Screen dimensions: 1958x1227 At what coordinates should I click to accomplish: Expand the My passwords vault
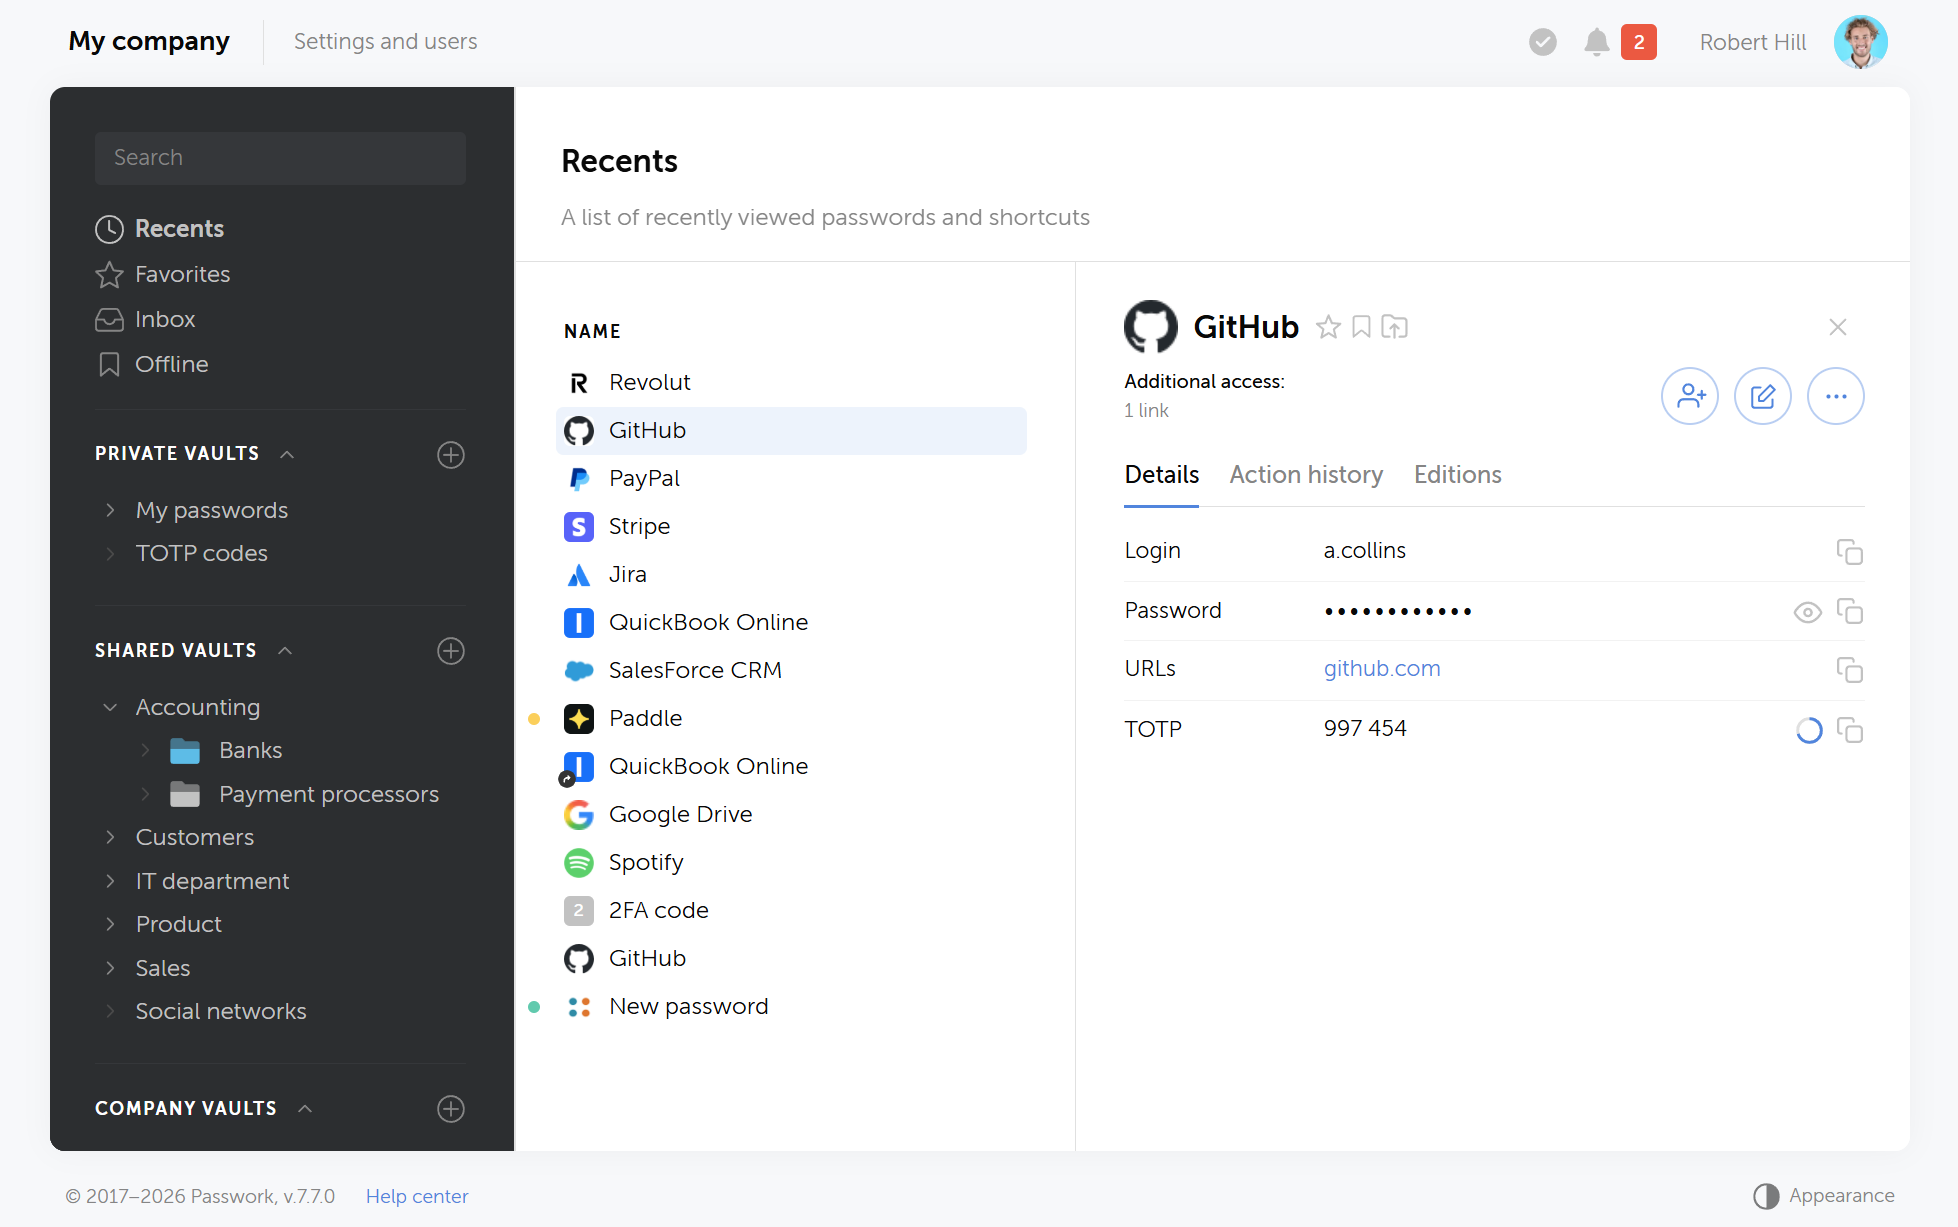(x=110, y=510)
